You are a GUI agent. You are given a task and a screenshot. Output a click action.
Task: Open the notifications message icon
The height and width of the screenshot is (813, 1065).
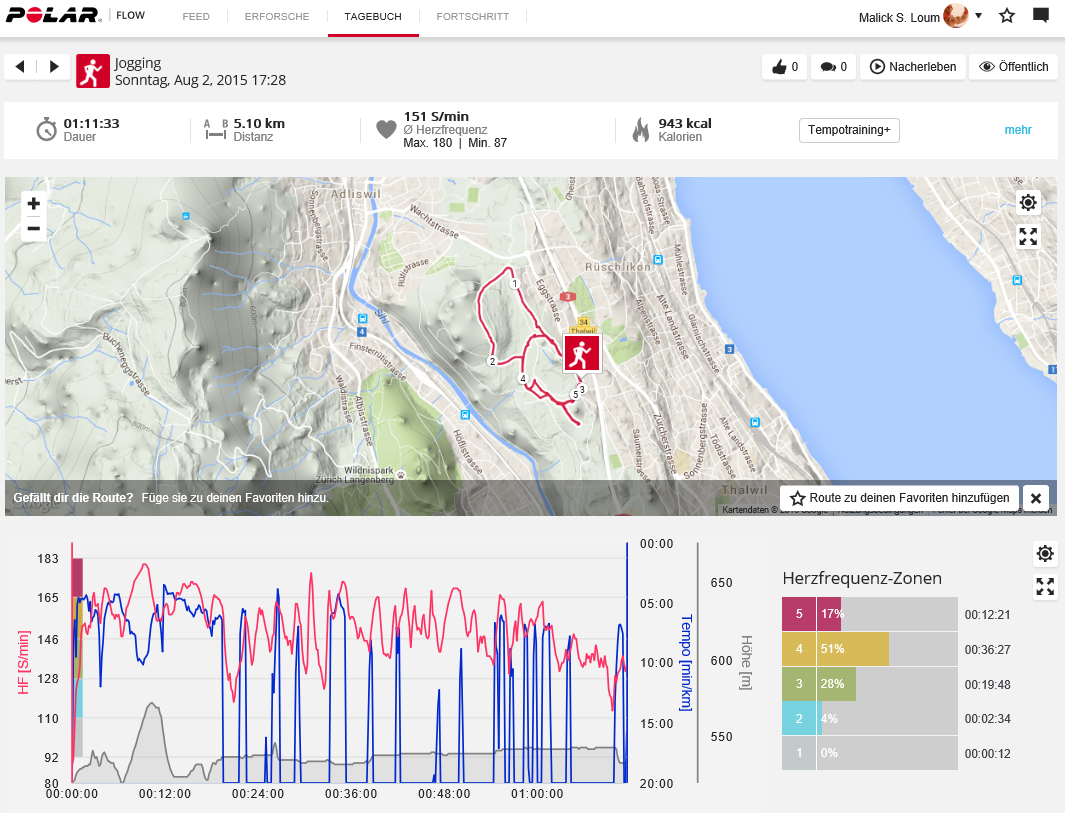(1041, 16)
